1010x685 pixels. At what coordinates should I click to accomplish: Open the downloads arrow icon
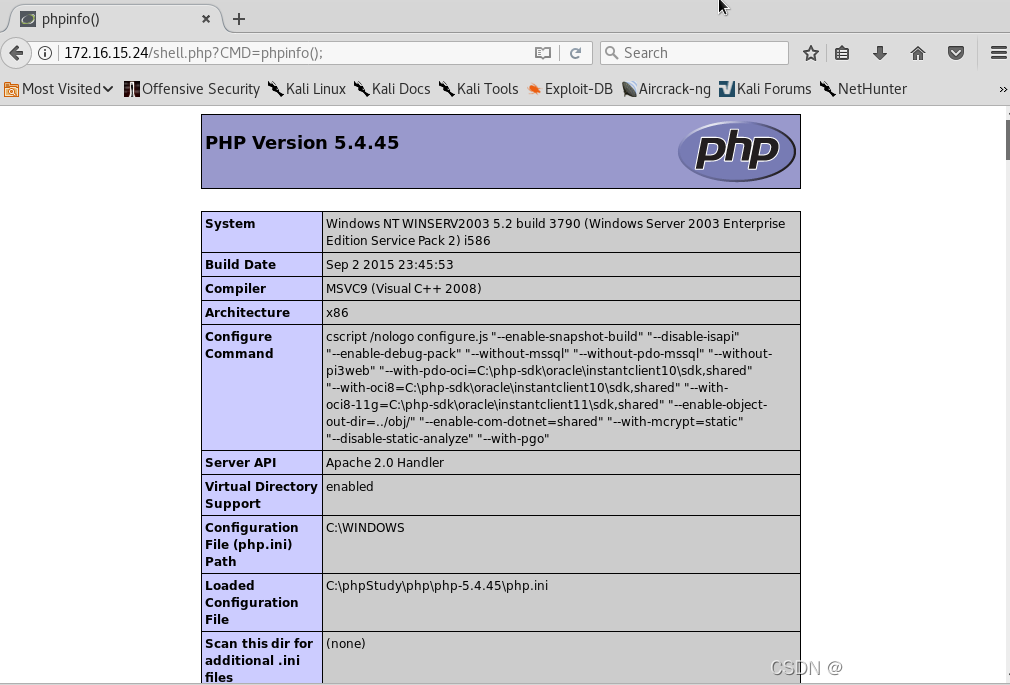pos(880,53)
